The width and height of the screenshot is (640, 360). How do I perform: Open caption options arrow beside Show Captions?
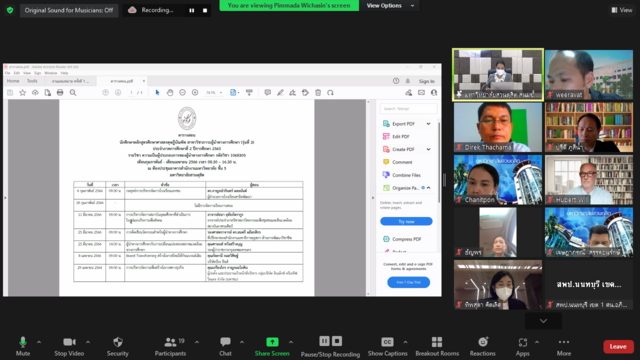pyautogui.click(x=405, y=342)
